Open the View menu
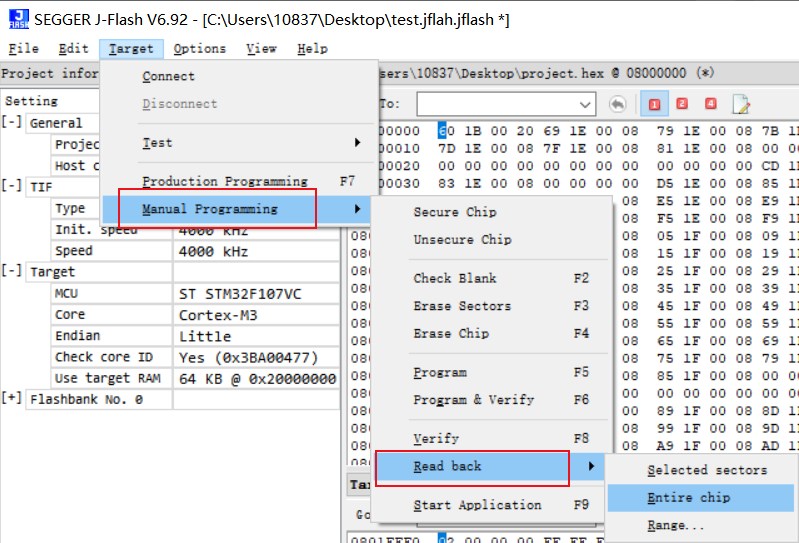The width and height of the screenshot is (799, 543). 261,49
